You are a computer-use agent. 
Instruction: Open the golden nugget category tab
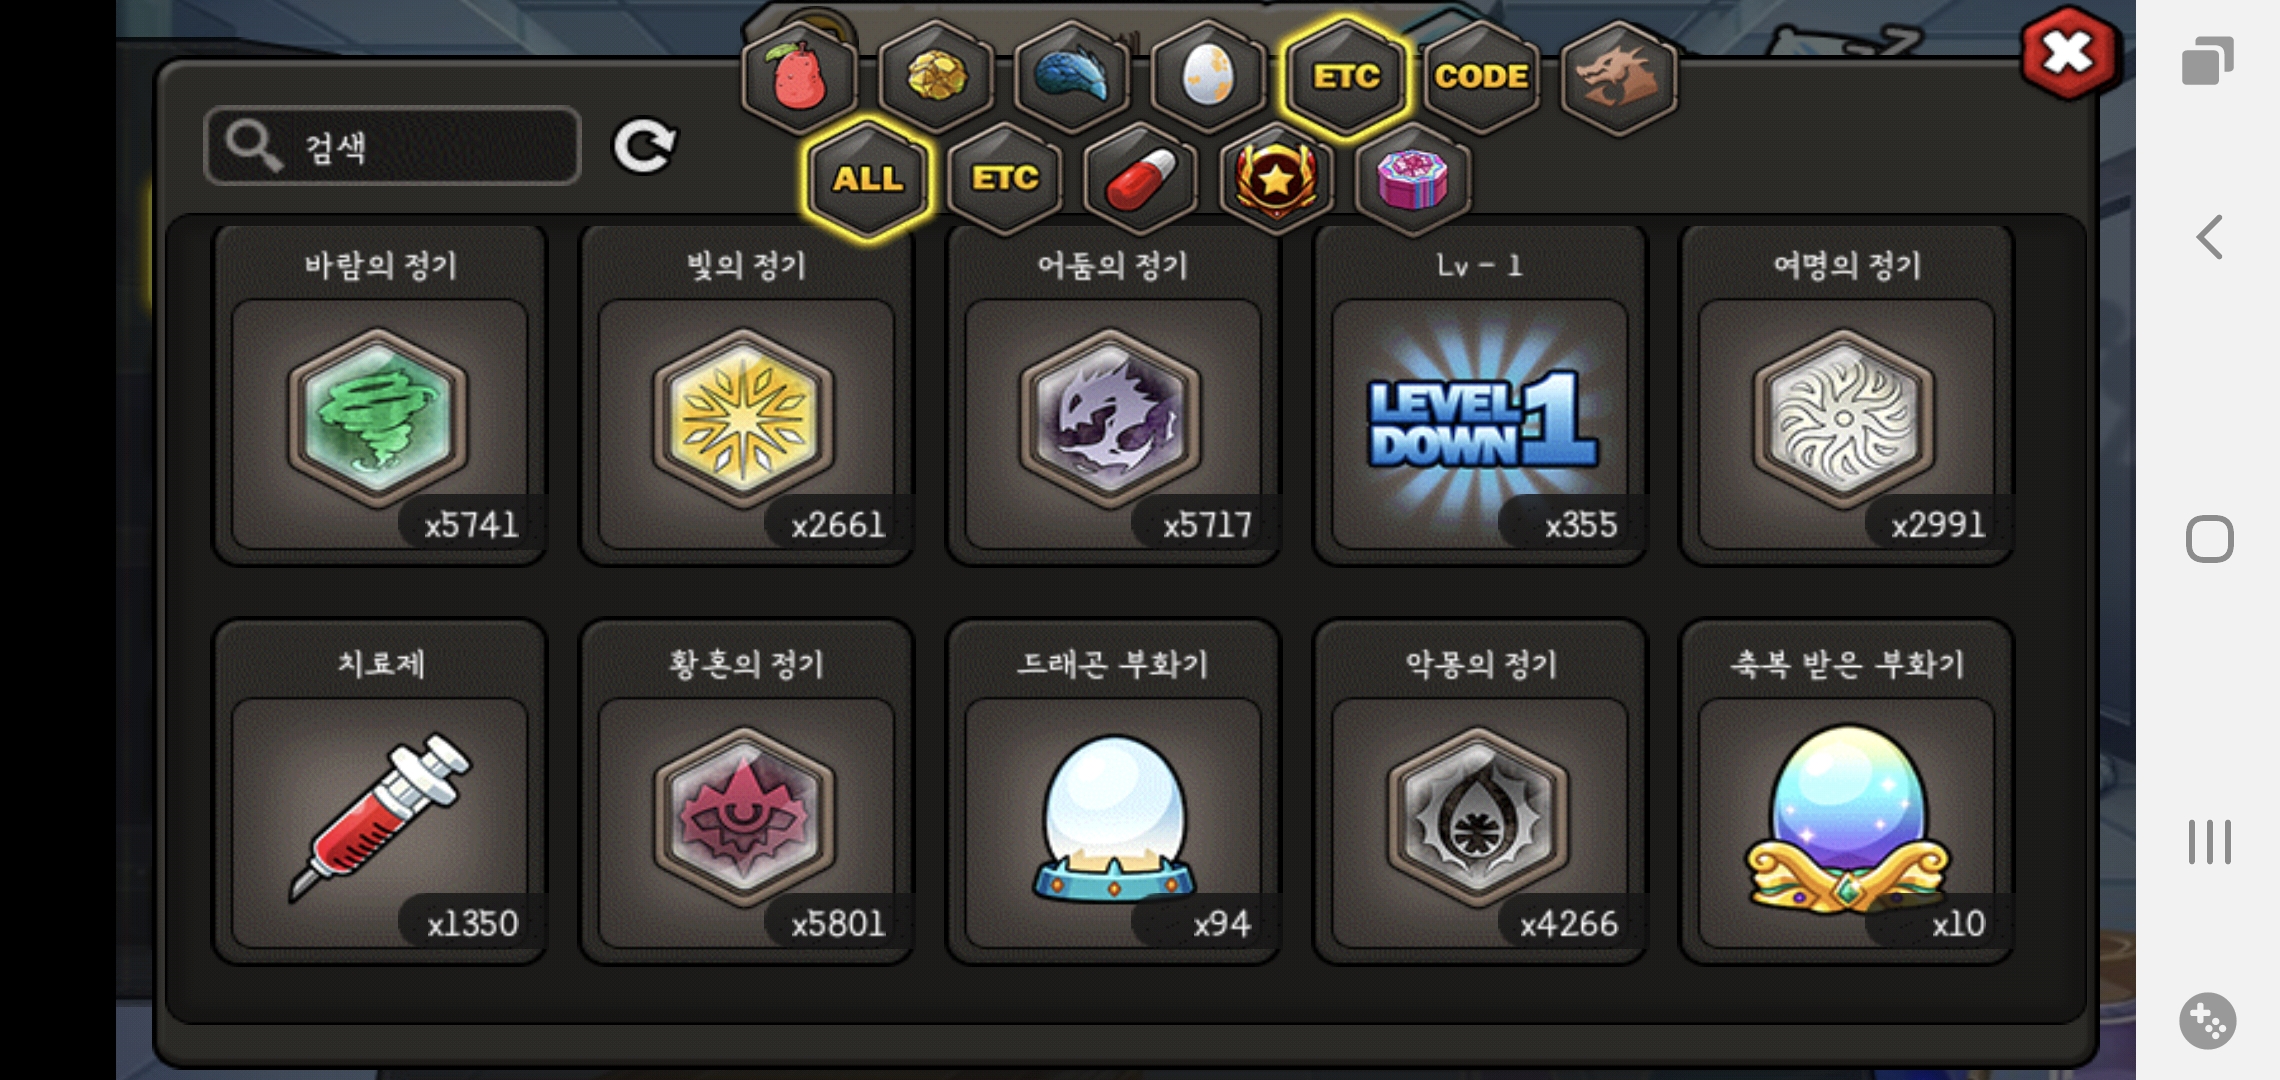click(x=936, y=77)
